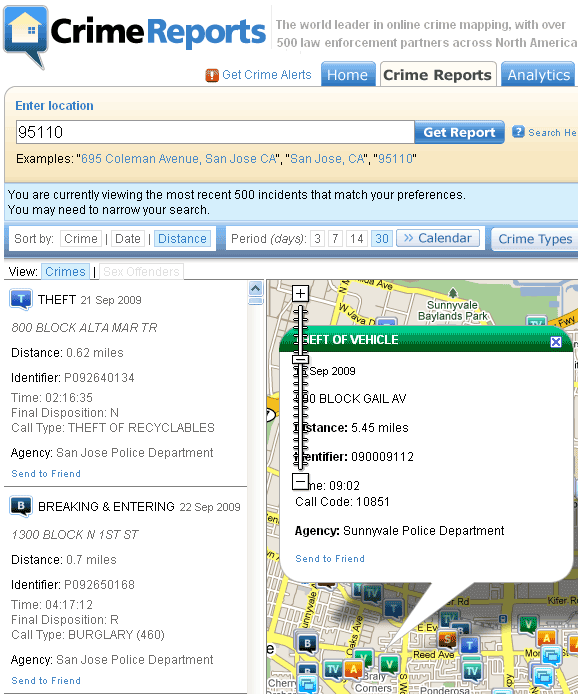Click the multi-incident cluster marker near Cherry label
578x694 pixels.
307,684
